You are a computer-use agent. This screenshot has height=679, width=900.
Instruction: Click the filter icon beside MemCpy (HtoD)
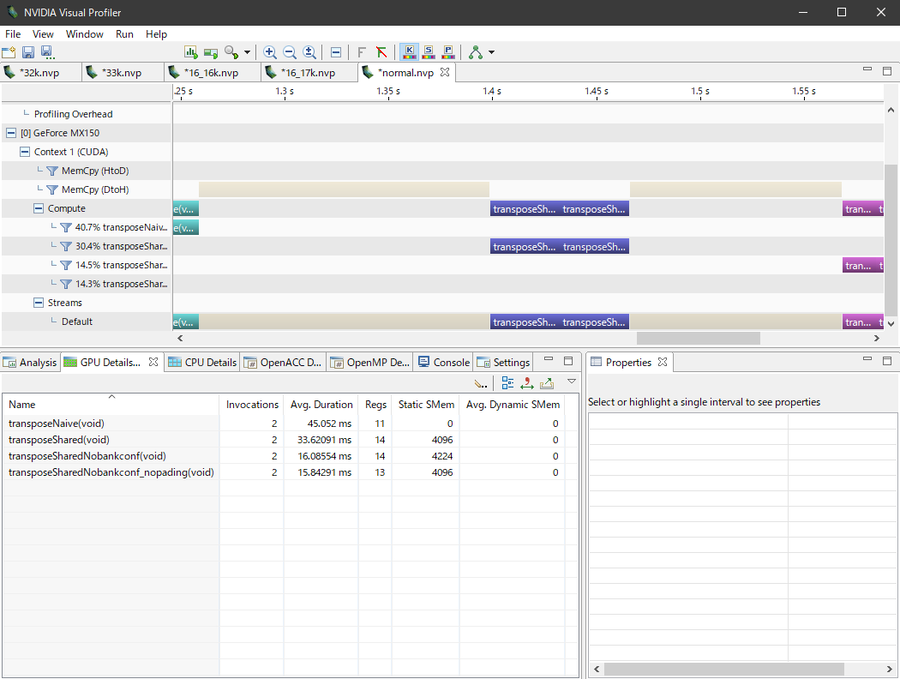point(53,171)
